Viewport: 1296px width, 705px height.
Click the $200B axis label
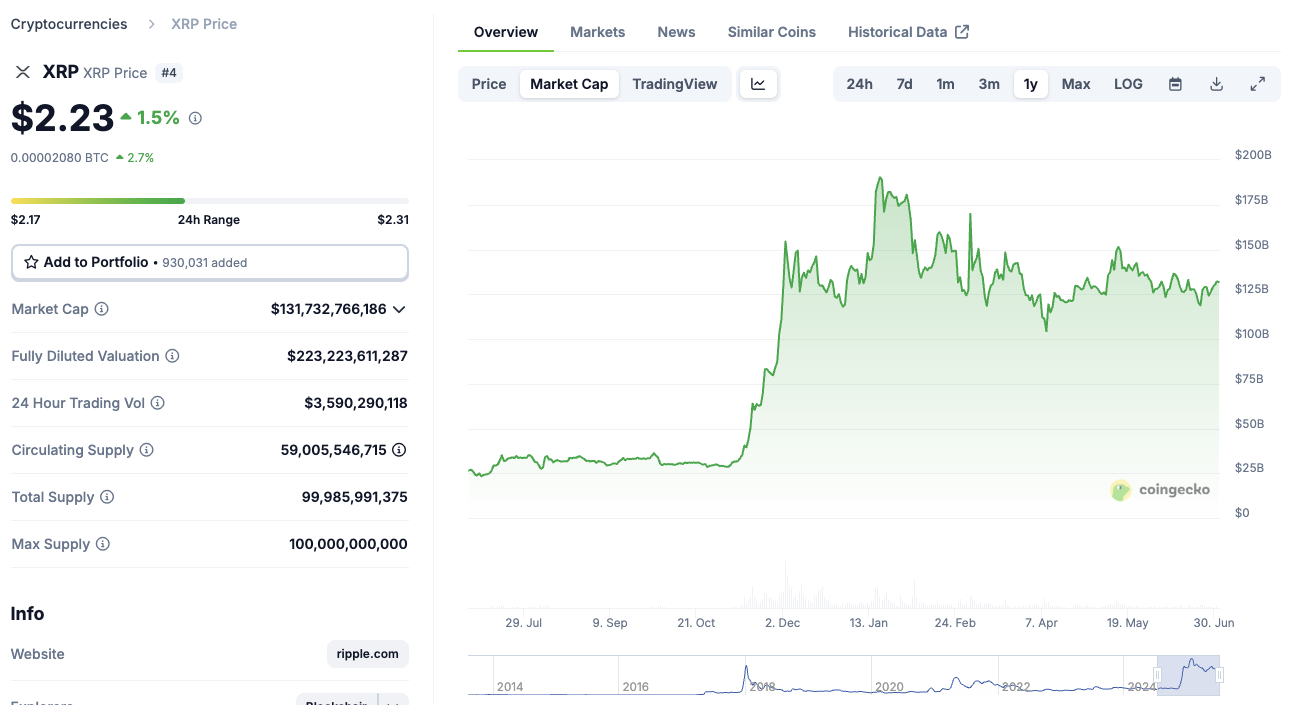click(1253, 155)
